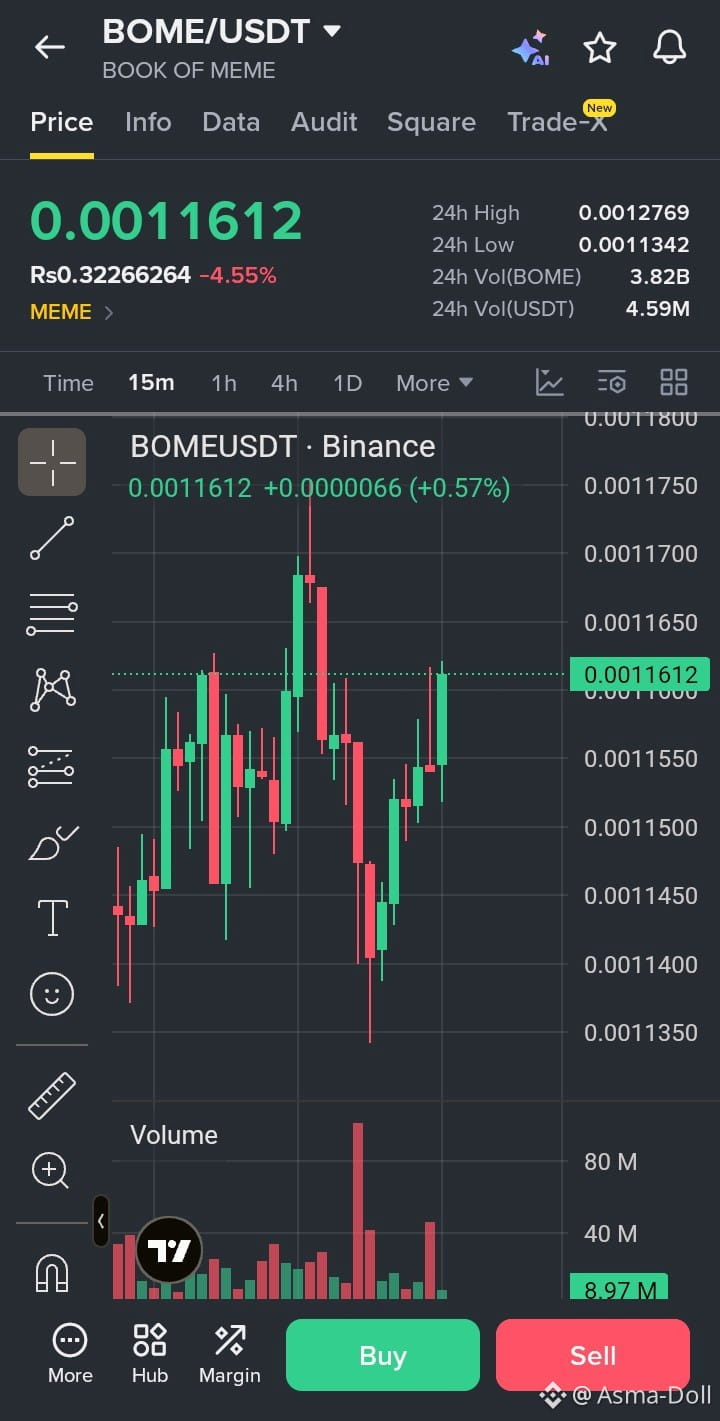The width and height of the screenshot is (720, 1421).
Task: Collapse the drawing toolbar with side arrow
Action: point(101,1221)
